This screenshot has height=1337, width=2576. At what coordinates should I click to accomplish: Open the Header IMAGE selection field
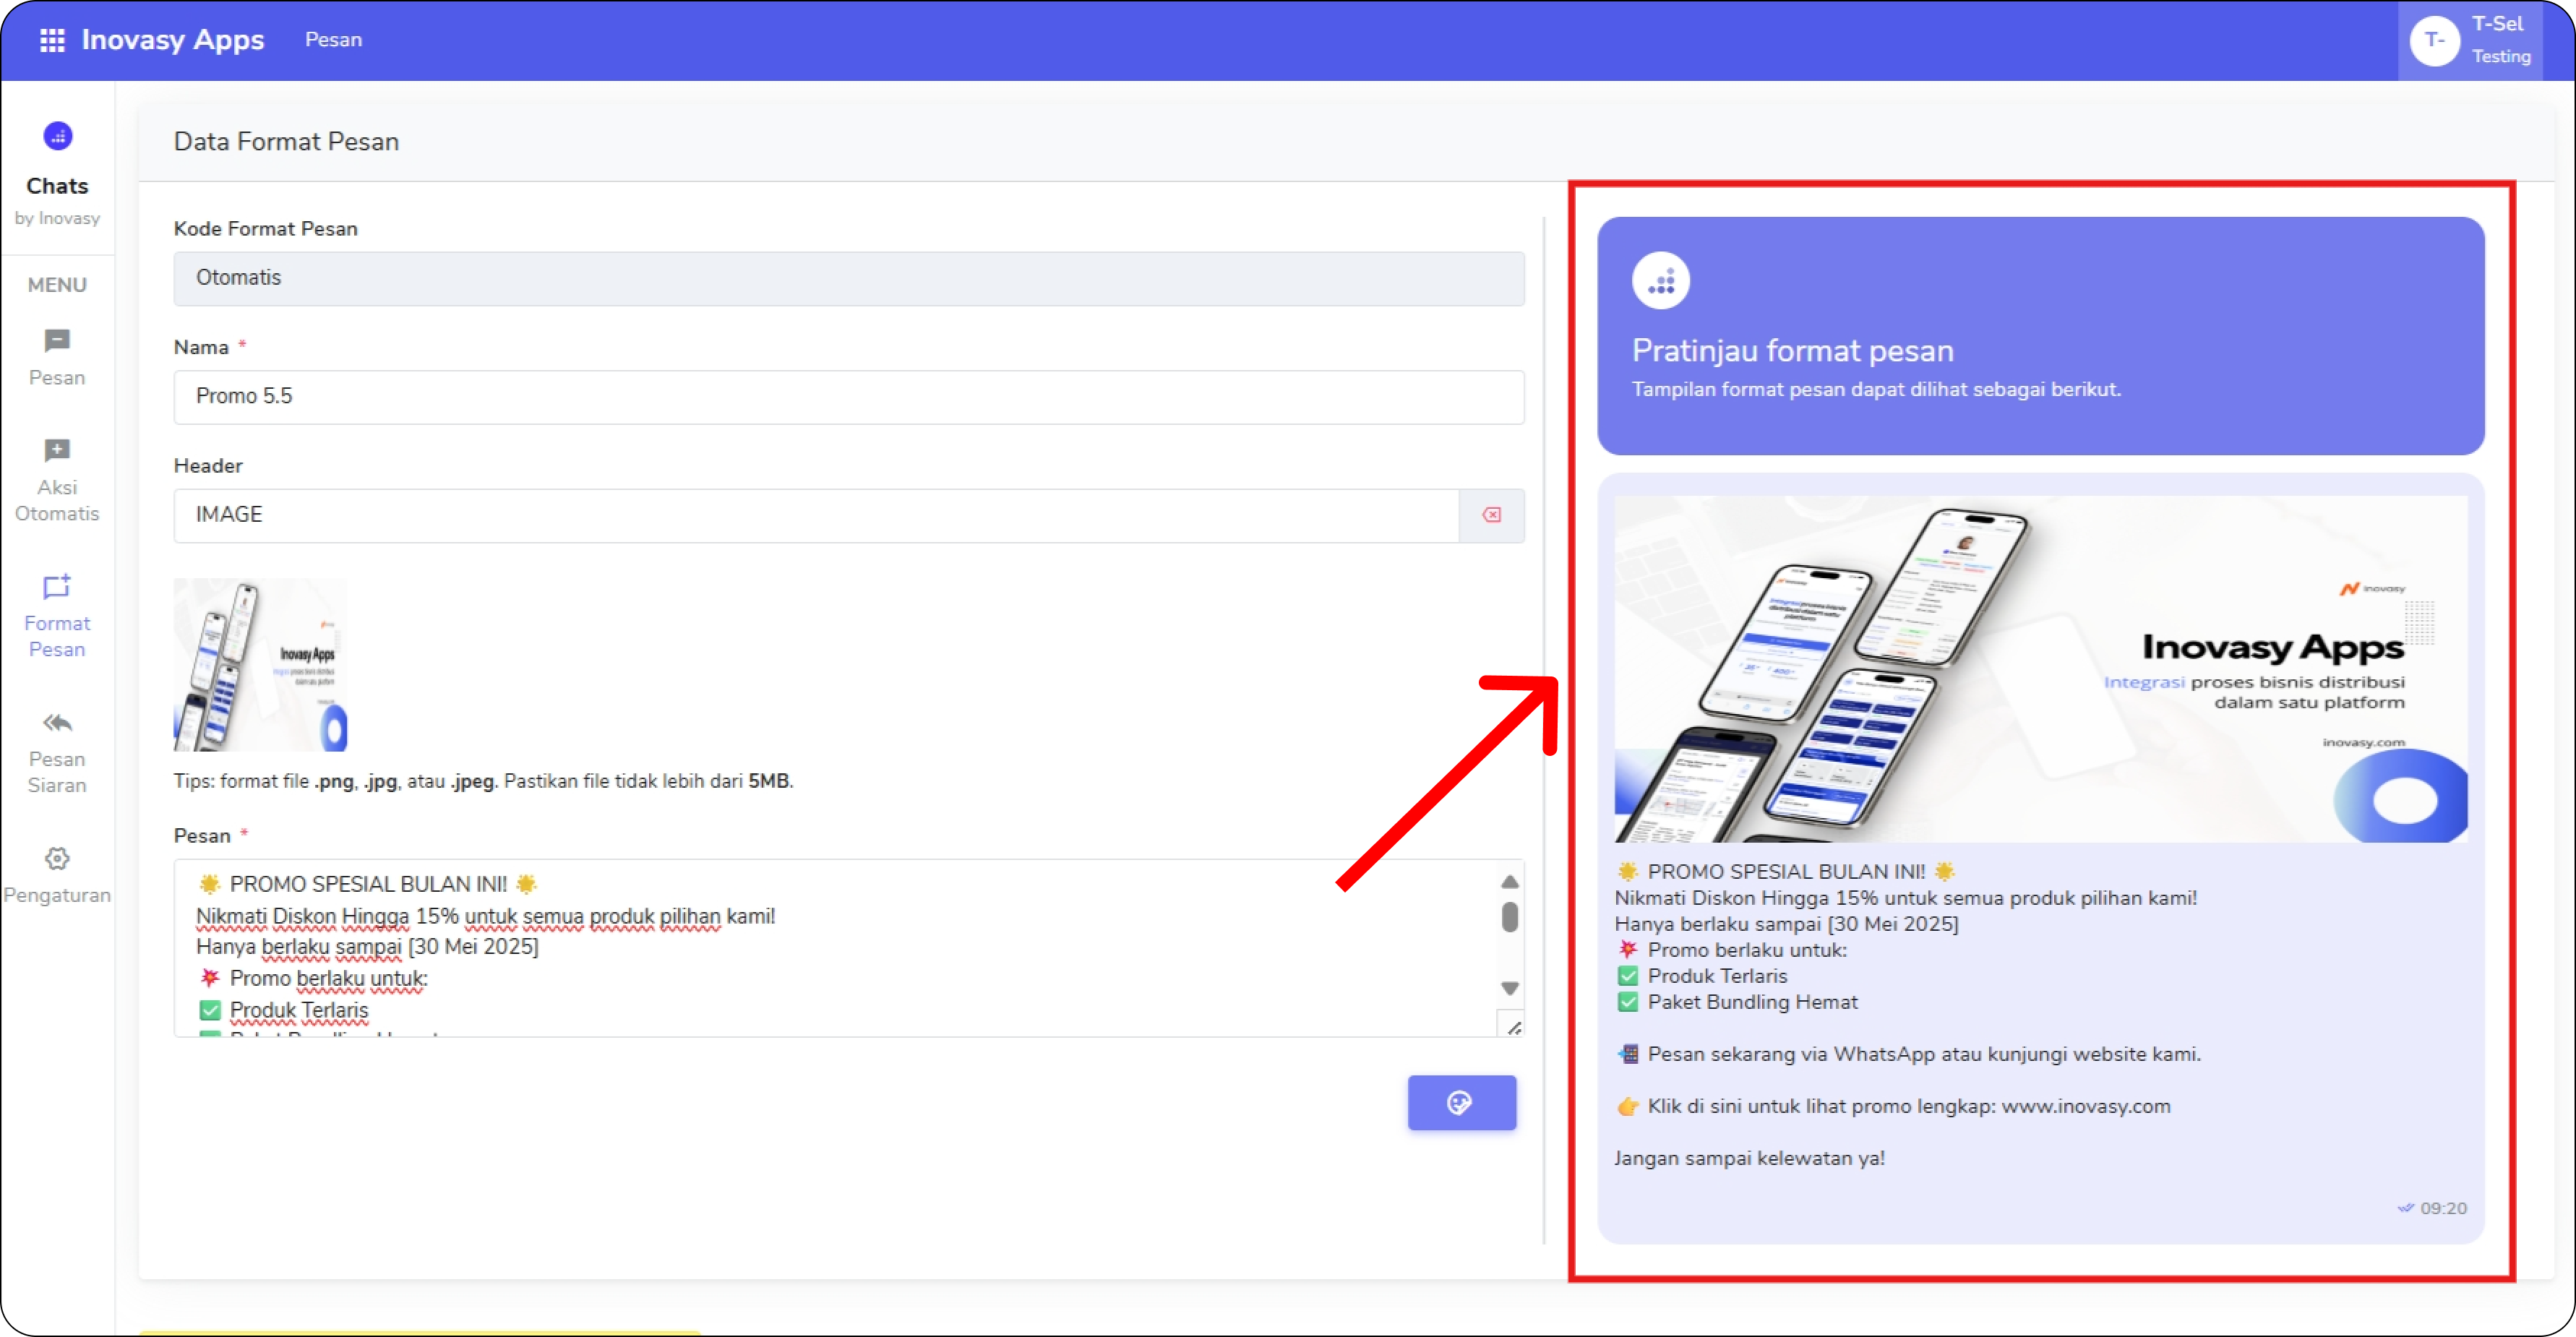pyautogui.click(x=815, y=515)
